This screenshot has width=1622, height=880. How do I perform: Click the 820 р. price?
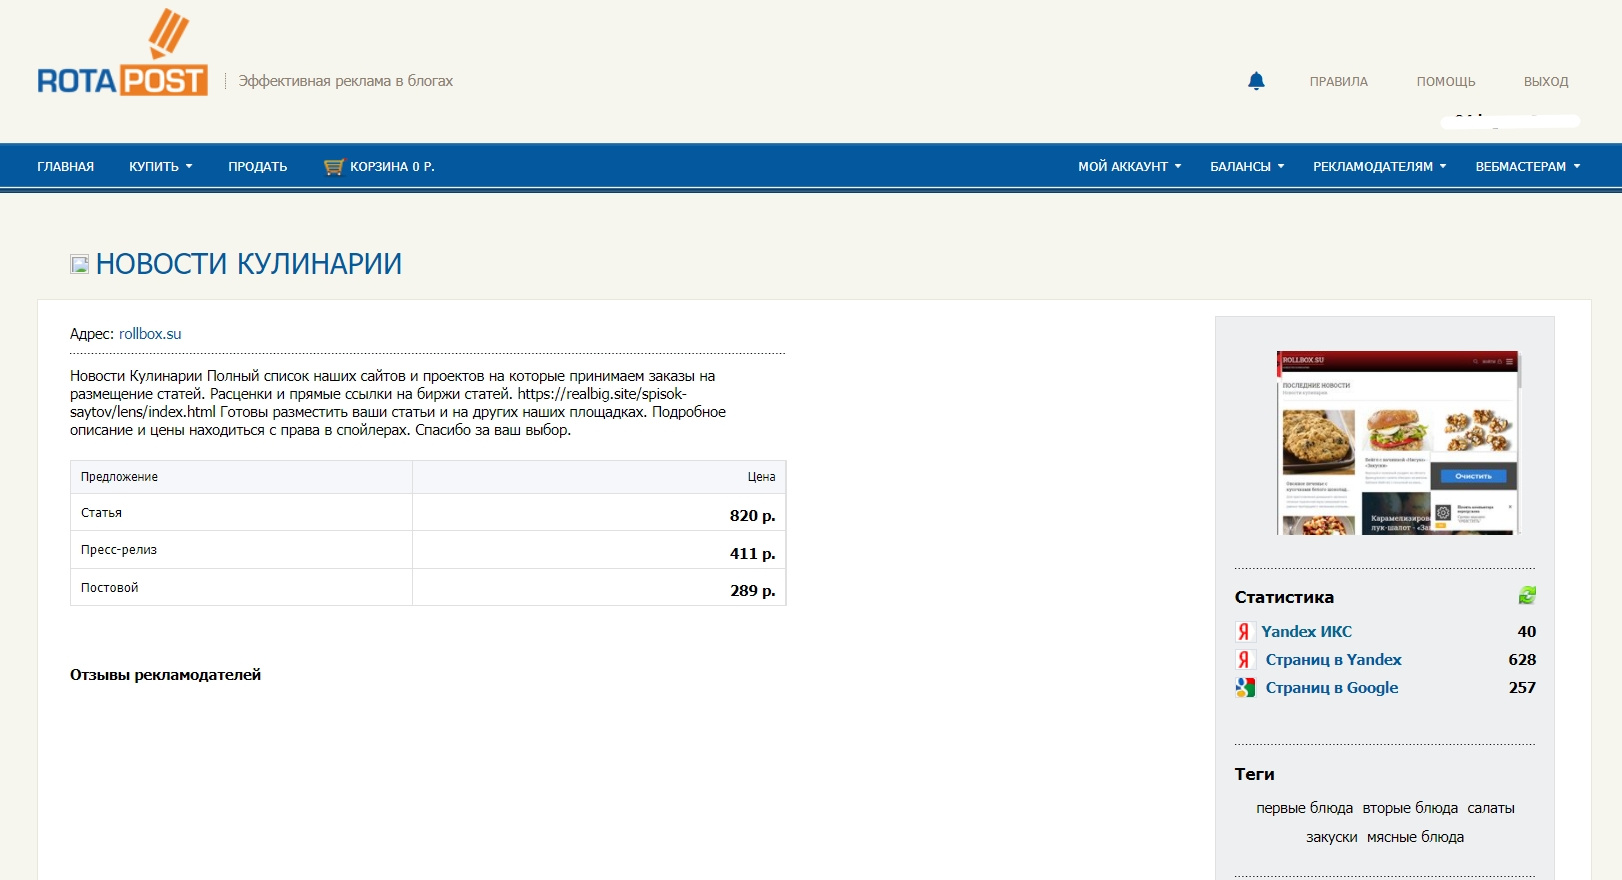pyautogui.click(x=752, y=516)
